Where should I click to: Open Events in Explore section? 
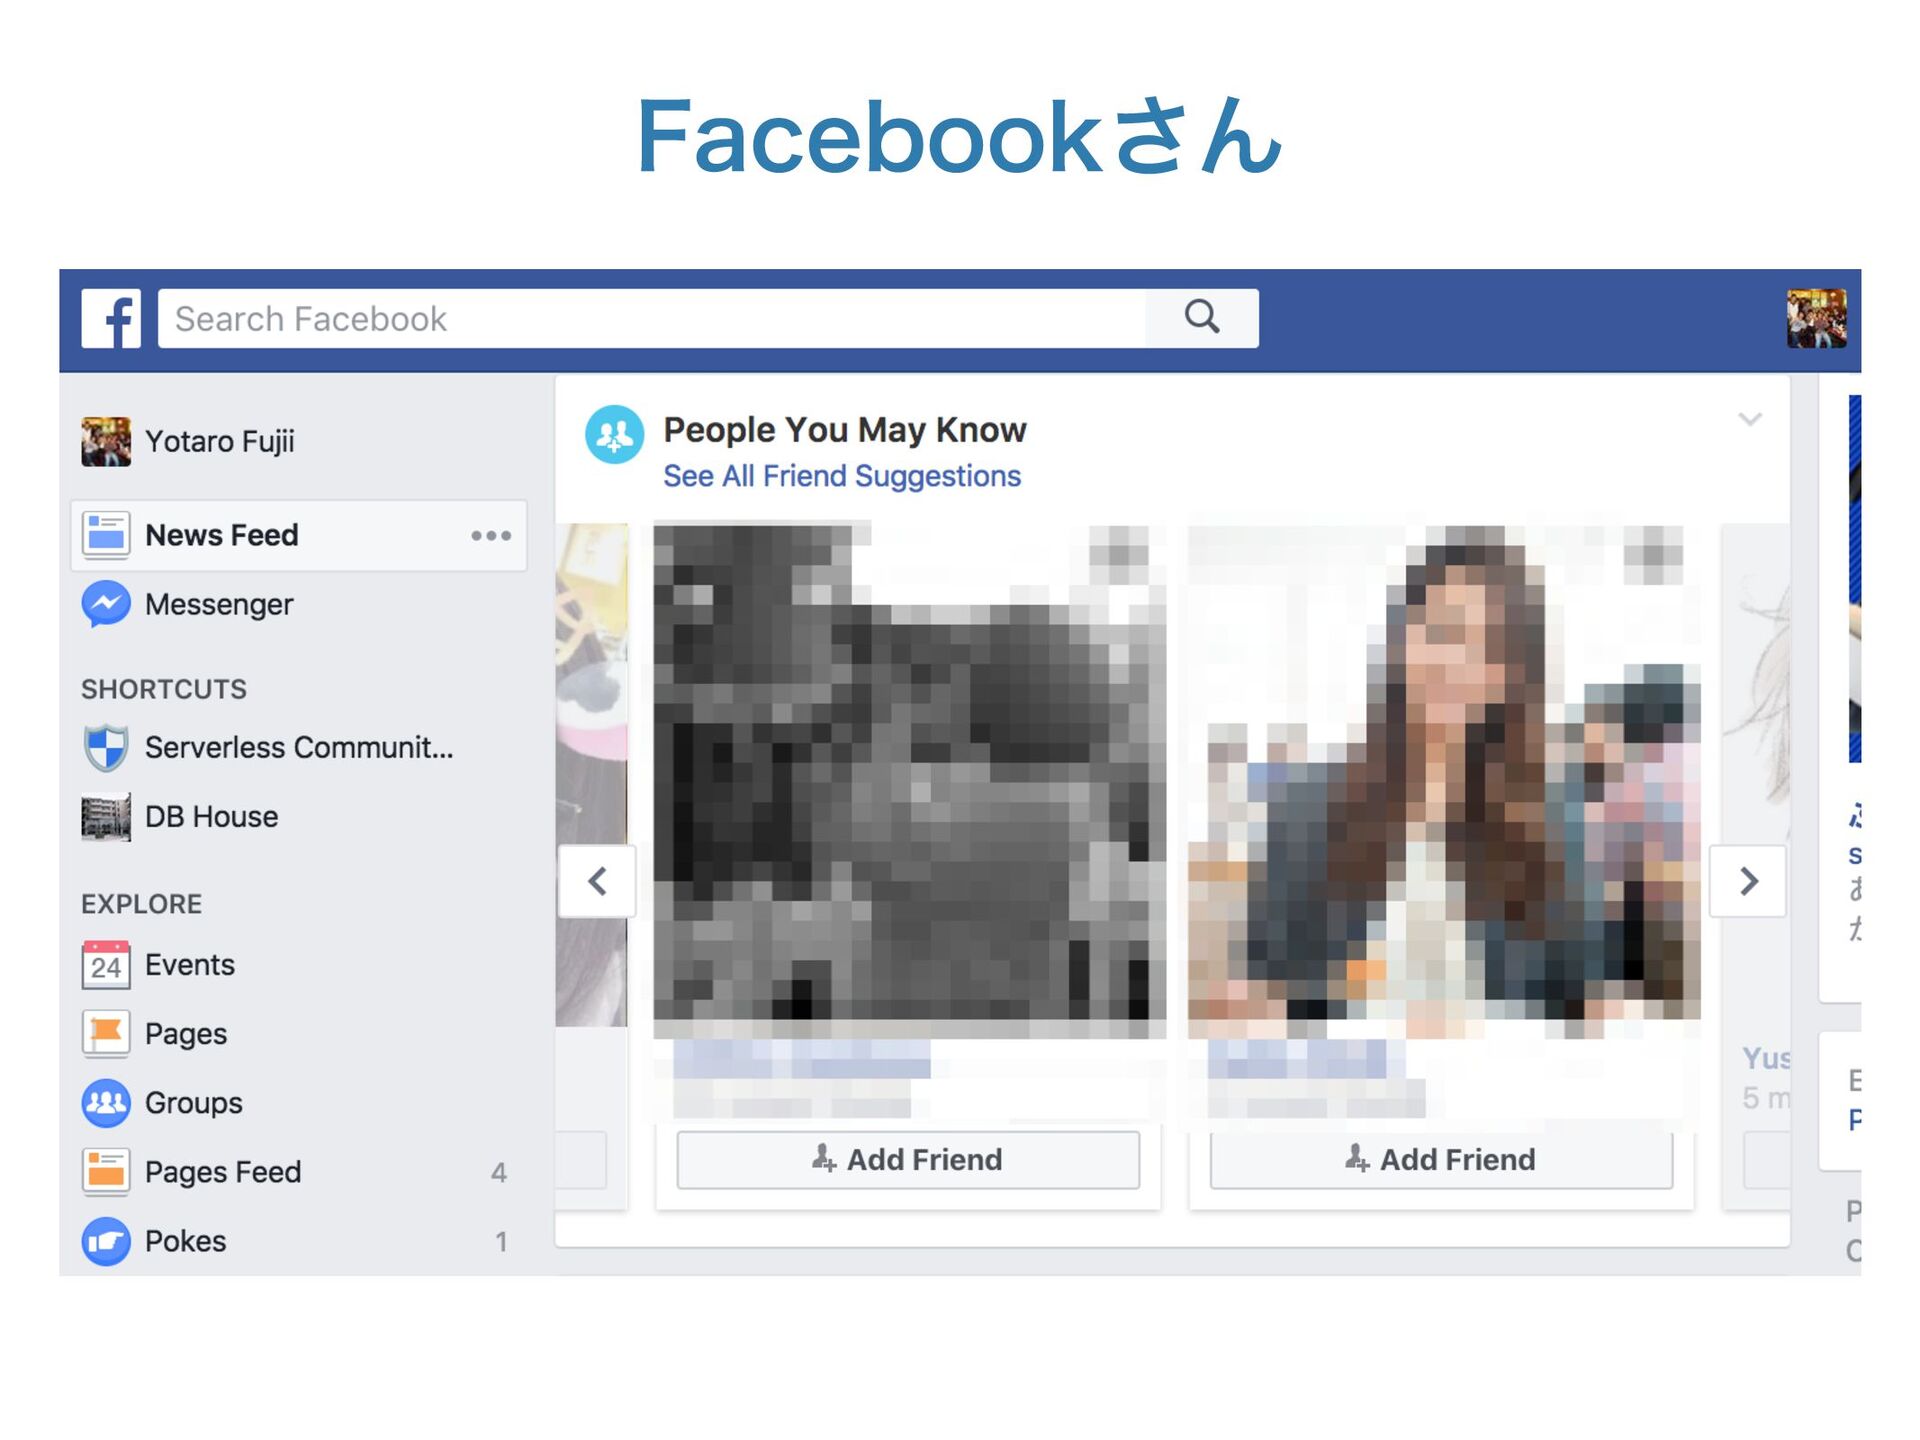(x=190, y=964)
